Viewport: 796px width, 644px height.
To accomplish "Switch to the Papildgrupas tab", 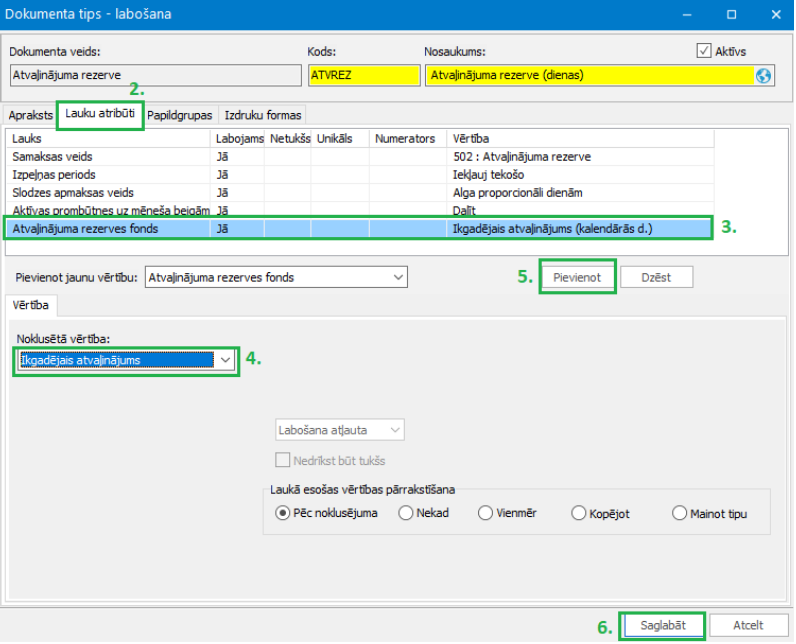I will [180, 115].
